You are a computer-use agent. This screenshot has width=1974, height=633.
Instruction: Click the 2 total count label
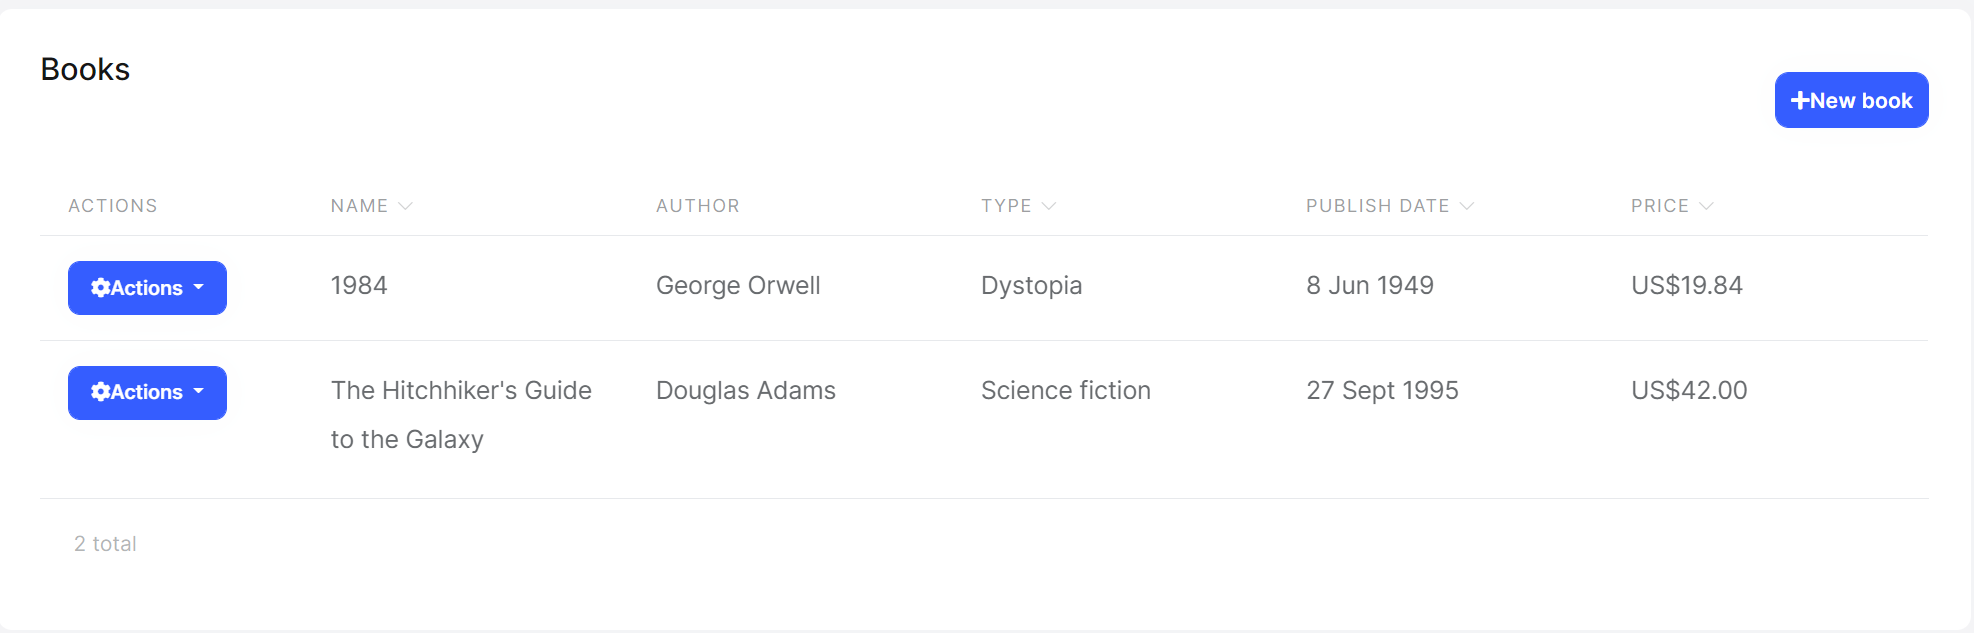104,543
